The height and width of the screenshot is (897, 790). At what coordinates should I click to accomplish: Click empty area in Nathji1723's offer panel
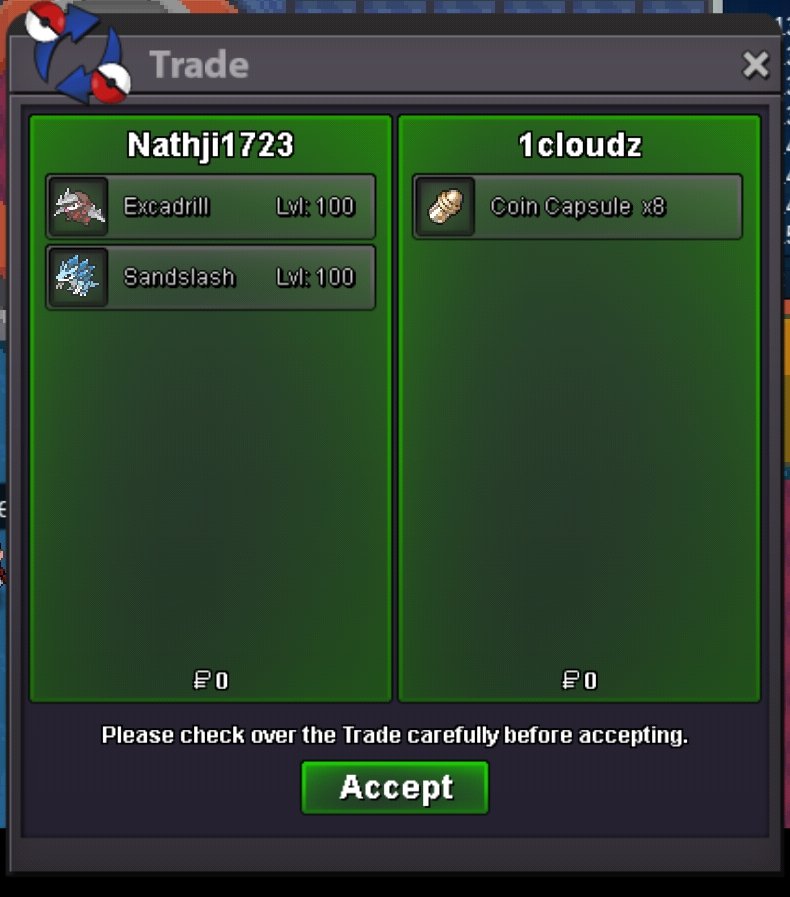coord(211,486)
